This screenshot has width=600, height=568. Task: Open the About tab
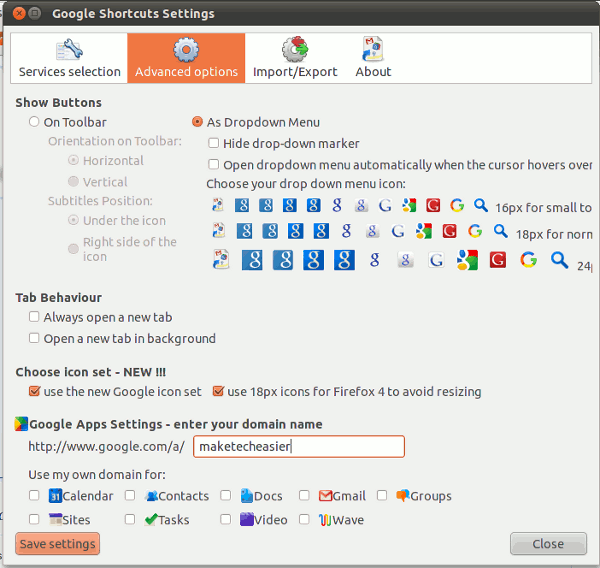[x=373, y=58]
